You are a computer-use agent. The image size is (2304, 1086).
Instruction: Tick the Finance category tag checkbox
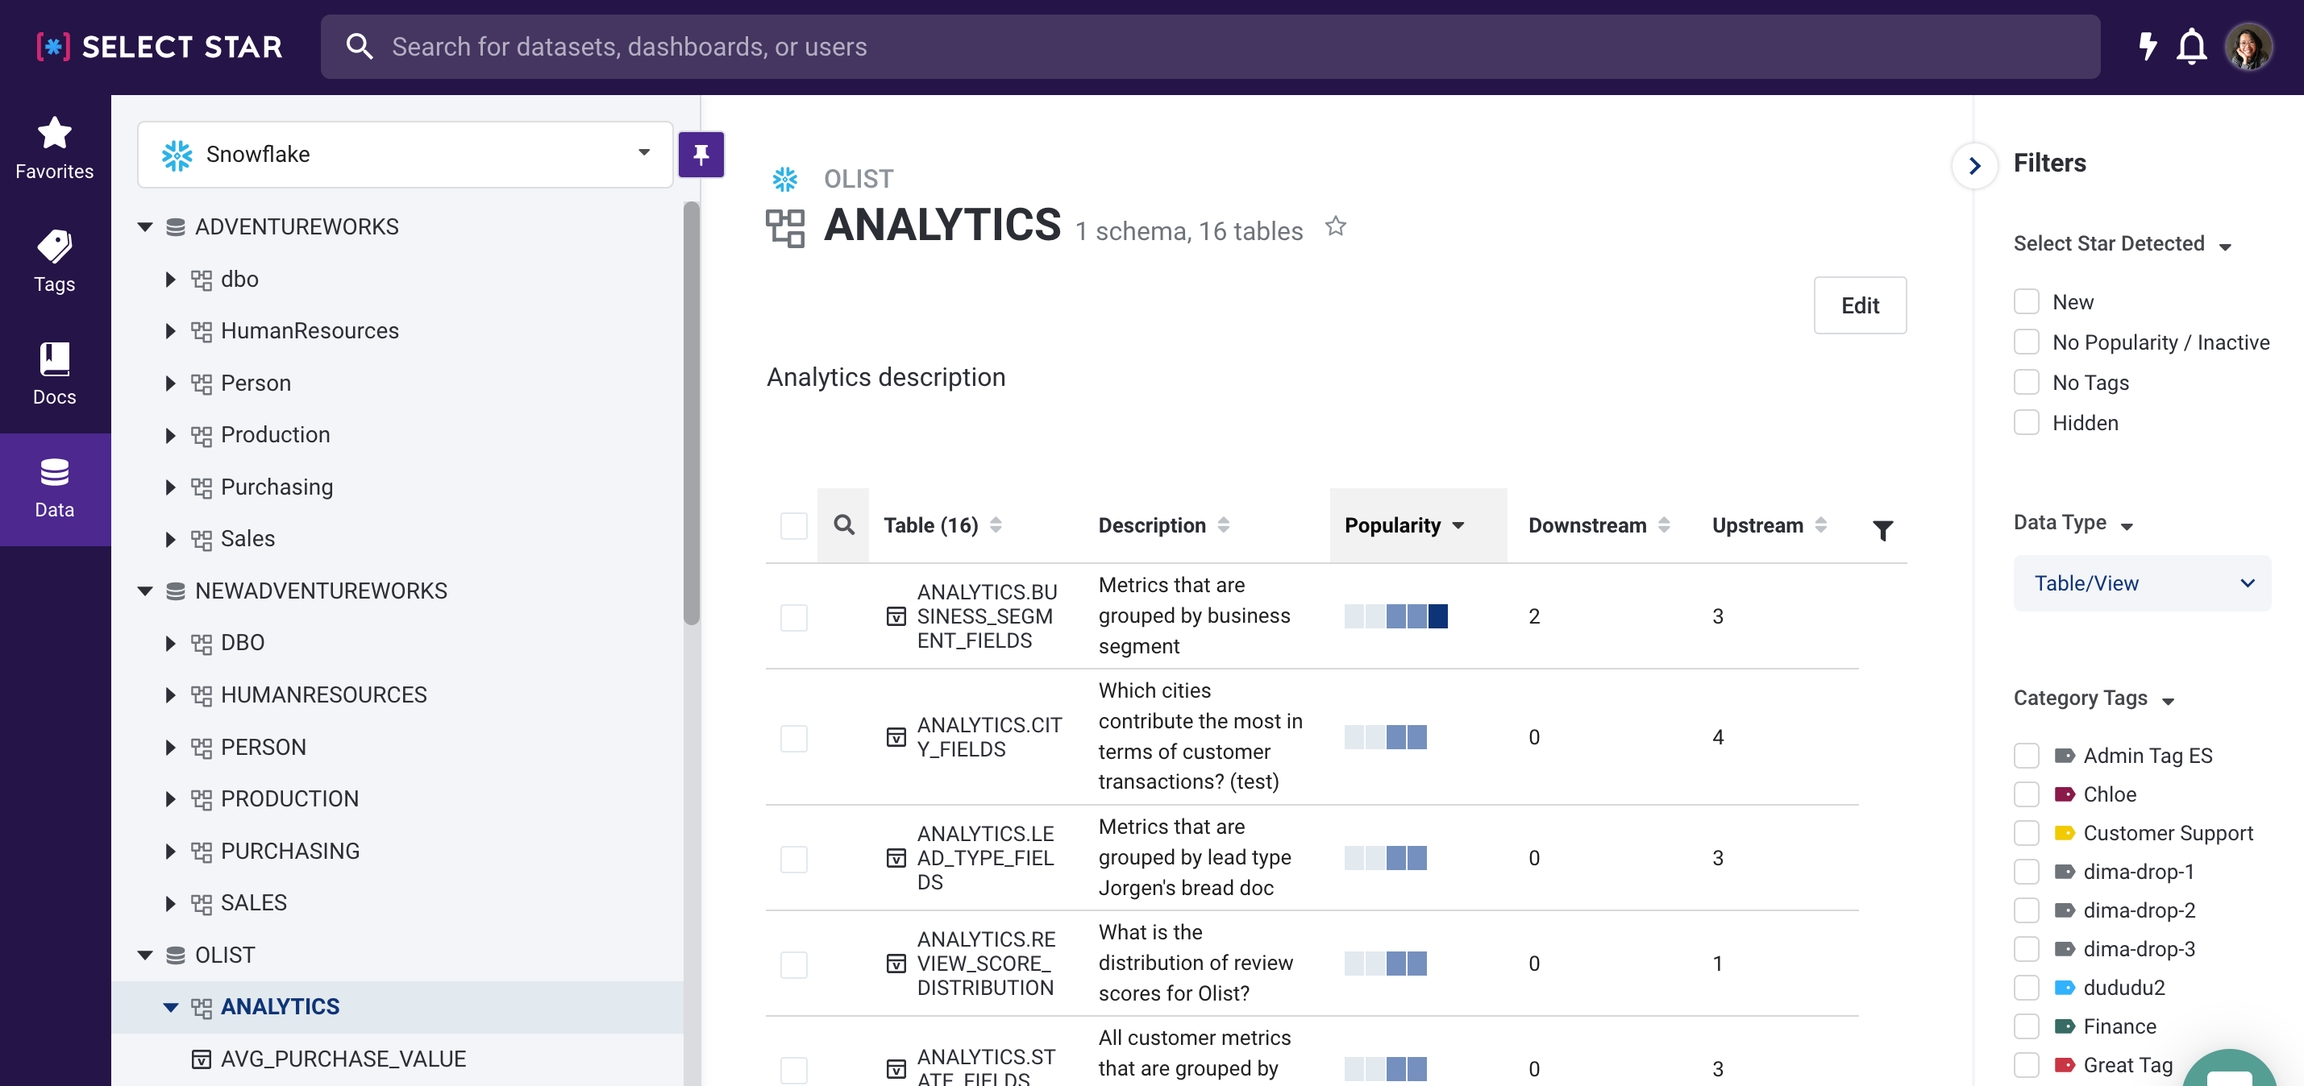(2026, 1026)
